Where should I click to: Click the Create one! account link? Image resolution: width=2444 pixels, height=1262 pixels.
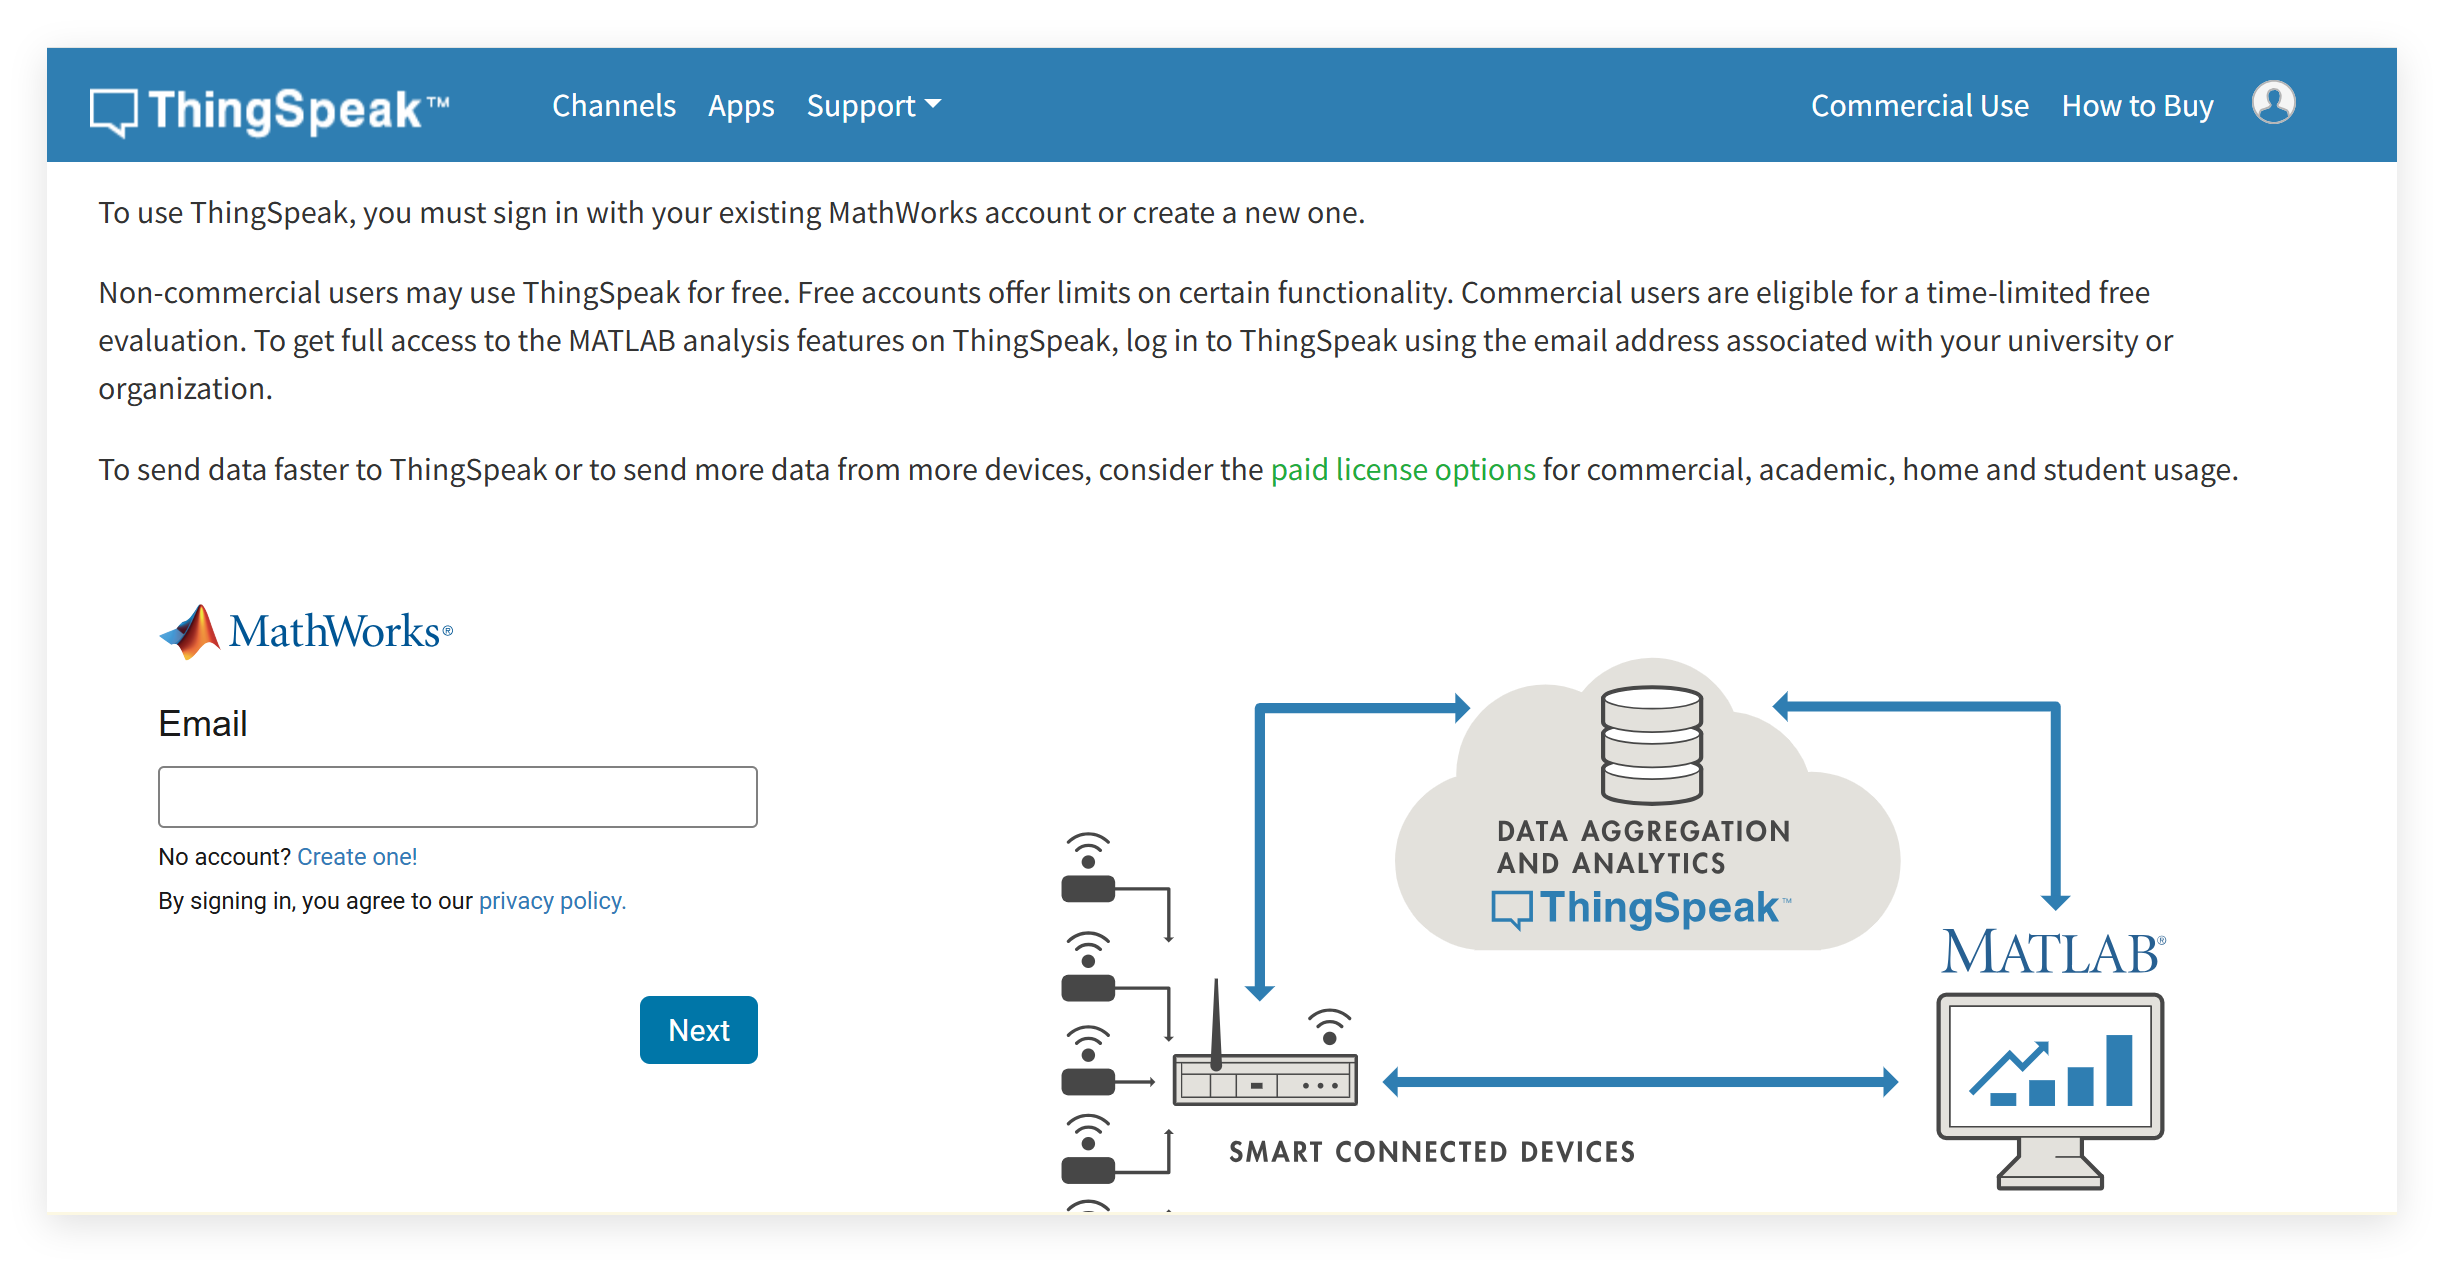(x=357, y=857)
